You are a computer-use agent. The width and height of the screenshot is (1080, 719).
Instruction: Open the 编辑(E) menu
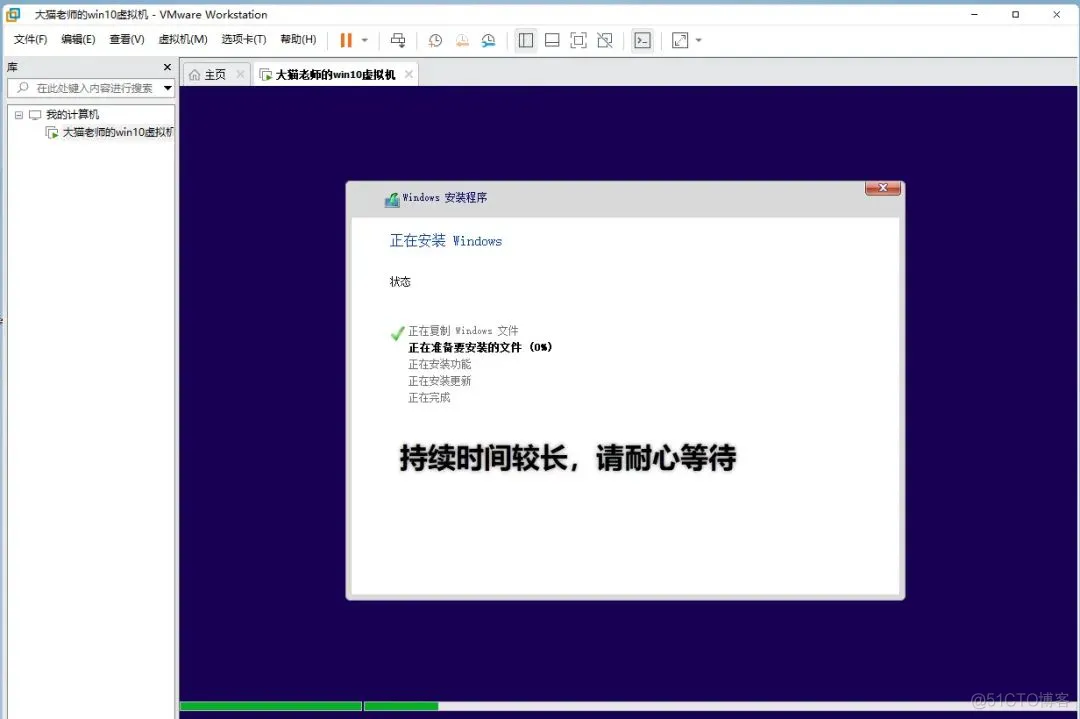(78, 39)
